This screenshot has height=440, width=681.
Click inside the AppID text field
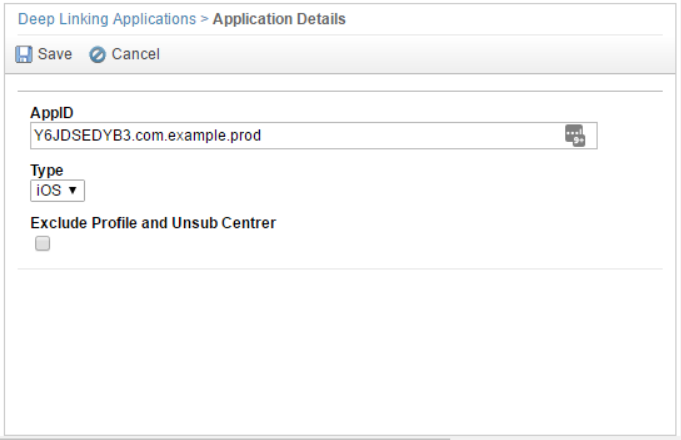[314, 136]
